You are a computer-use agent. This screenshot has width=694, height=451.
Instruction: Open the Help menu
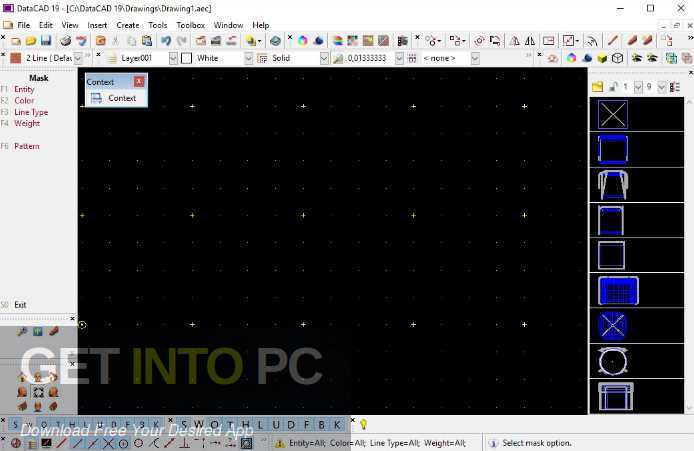tap(261, 25)
